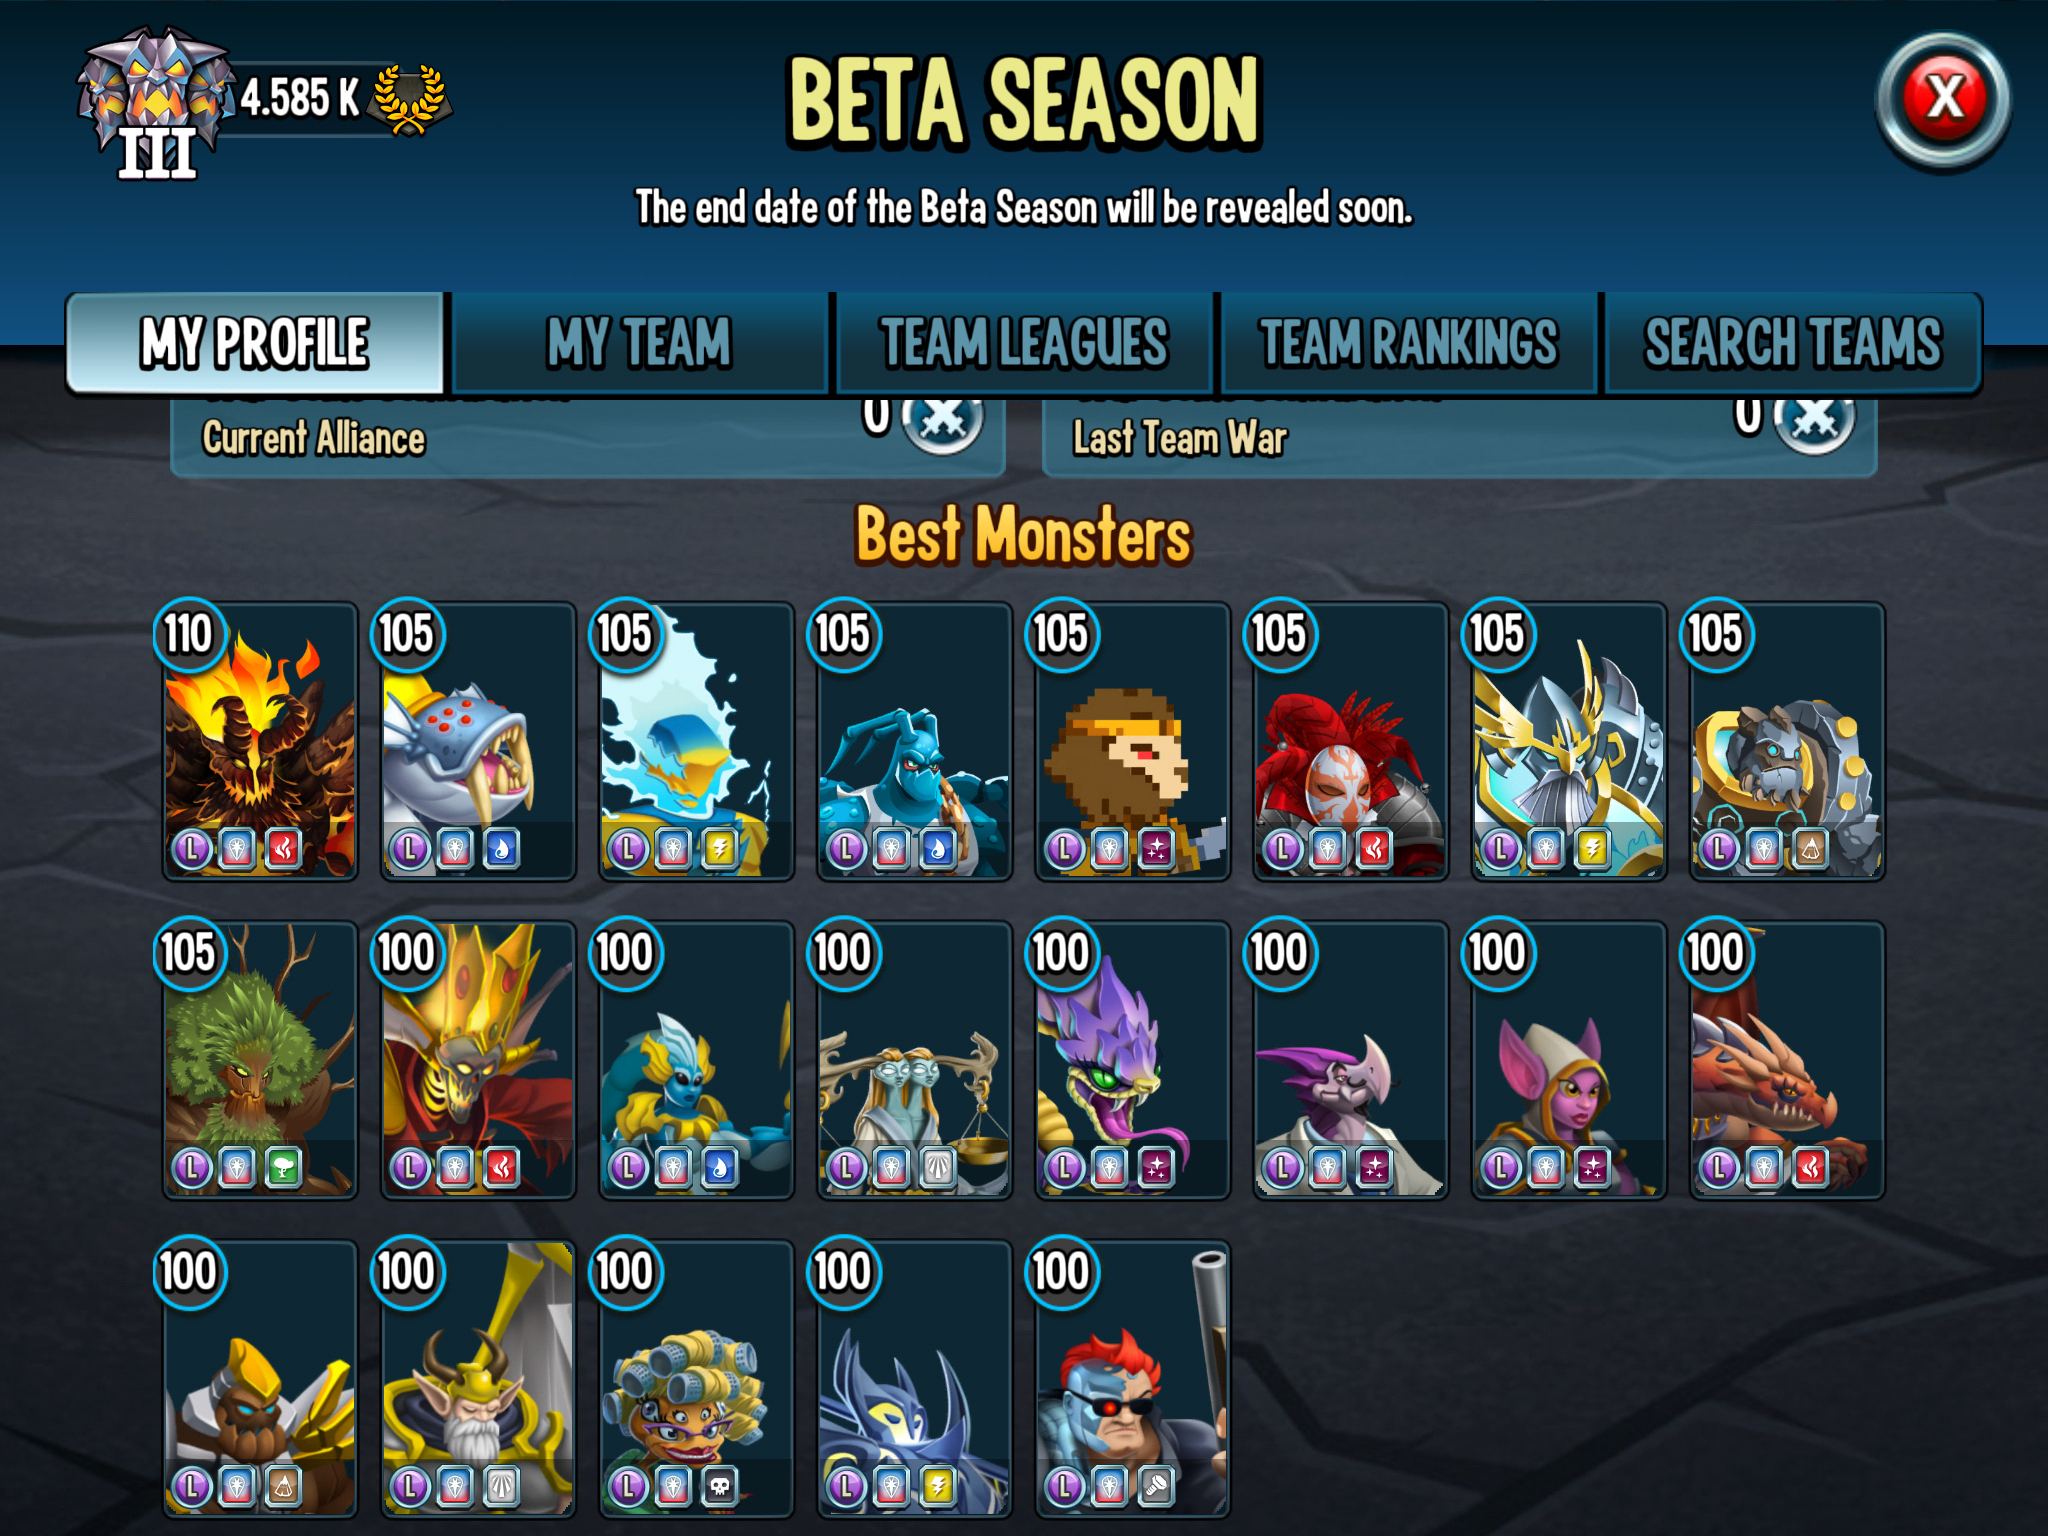Select the My Profile tab
2048x1536 pixels.
coord(255,343)
